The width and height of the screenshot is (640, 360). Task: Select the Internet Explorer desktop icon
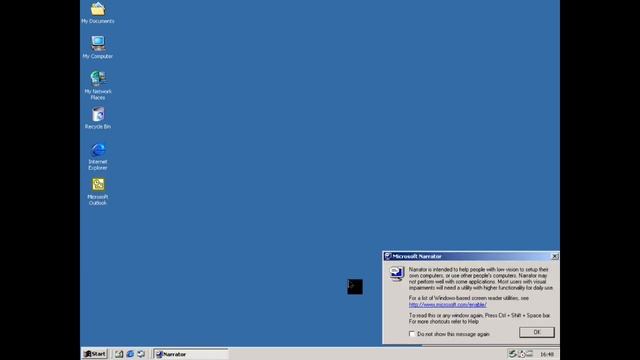(x=98, y=156)
